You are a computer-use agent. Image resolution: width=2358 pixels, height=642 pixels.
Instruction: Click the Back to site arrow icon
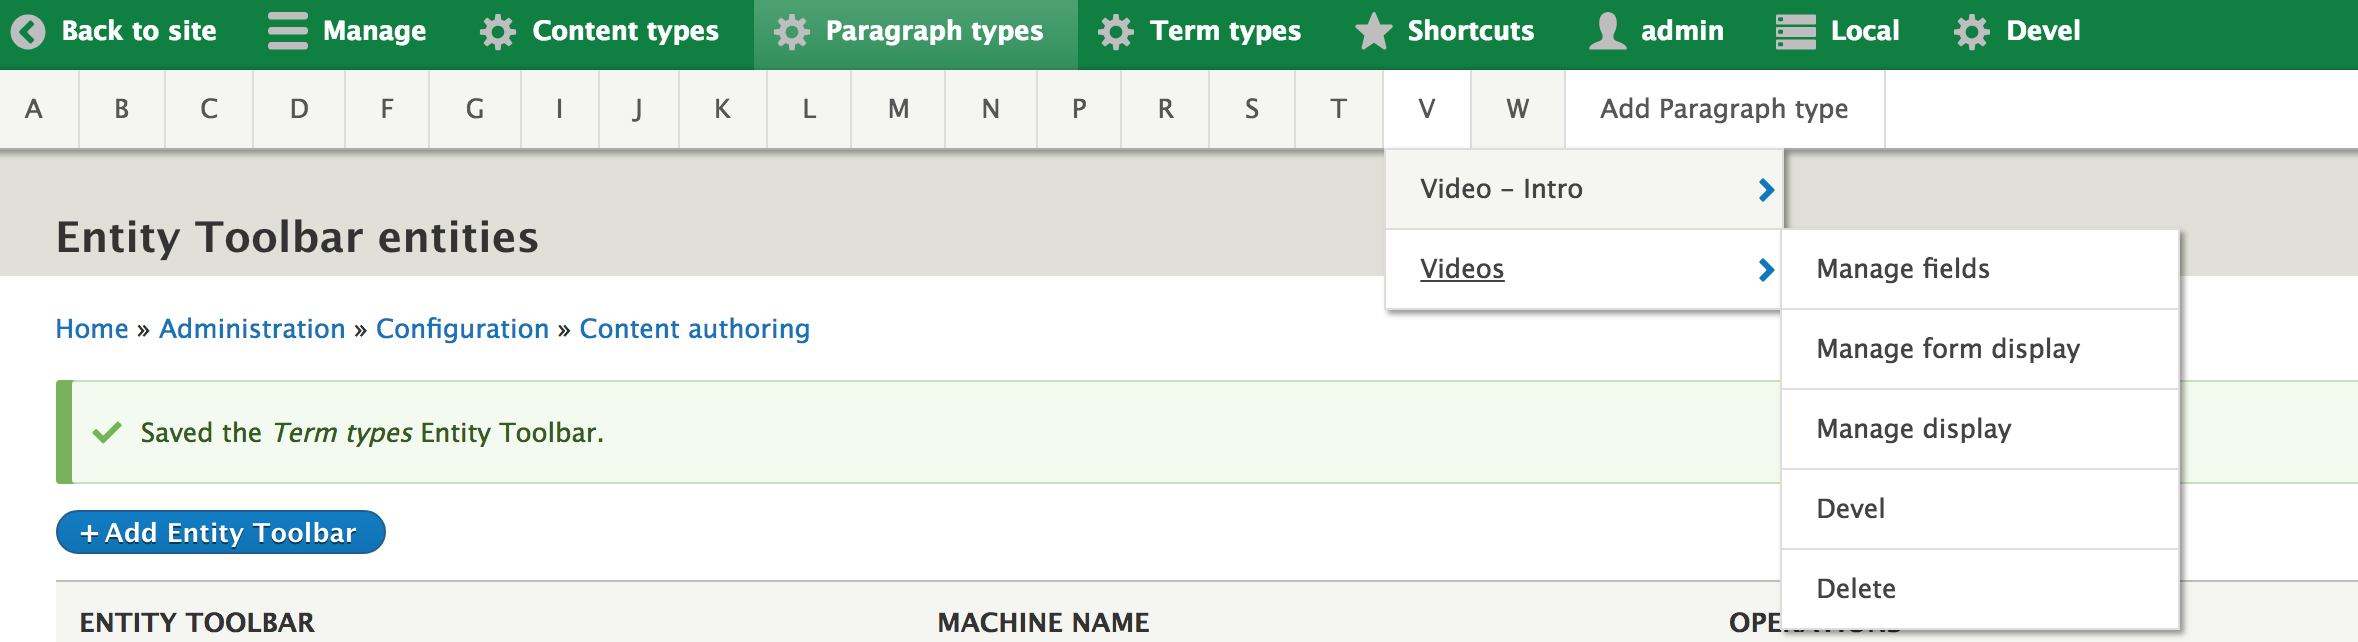(28, 32)
